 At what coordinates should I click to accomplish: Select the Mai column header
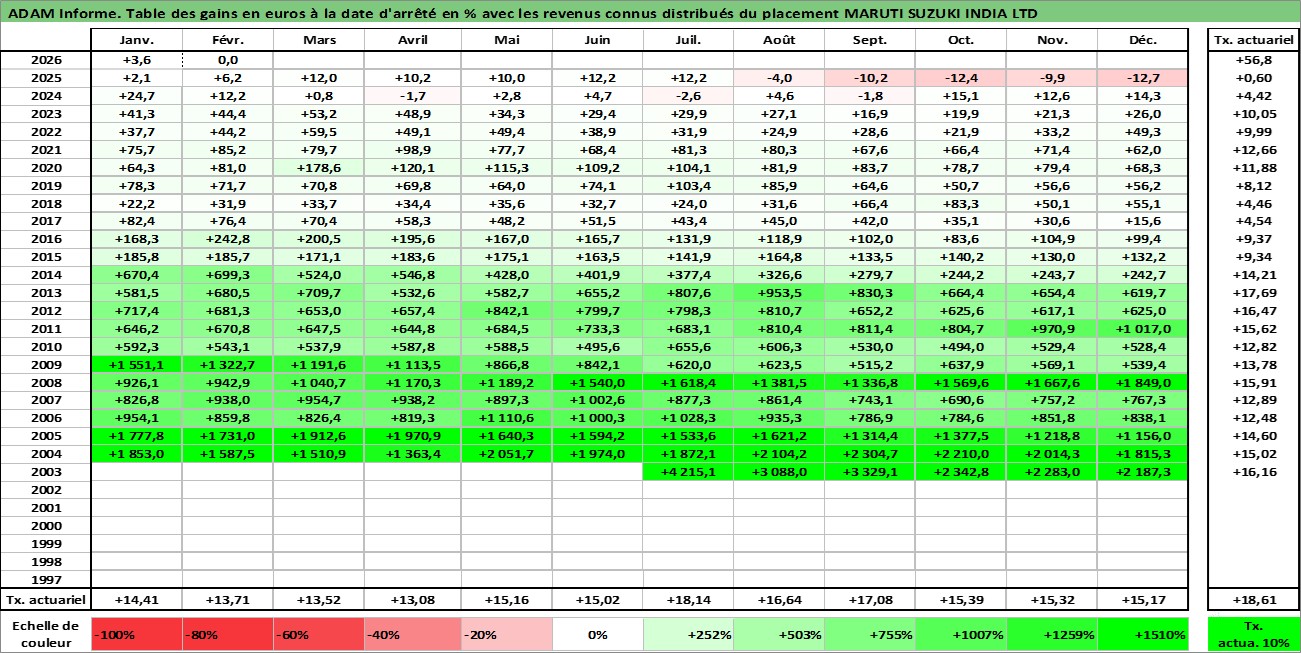pyautogui.click(x=506, y=40)
